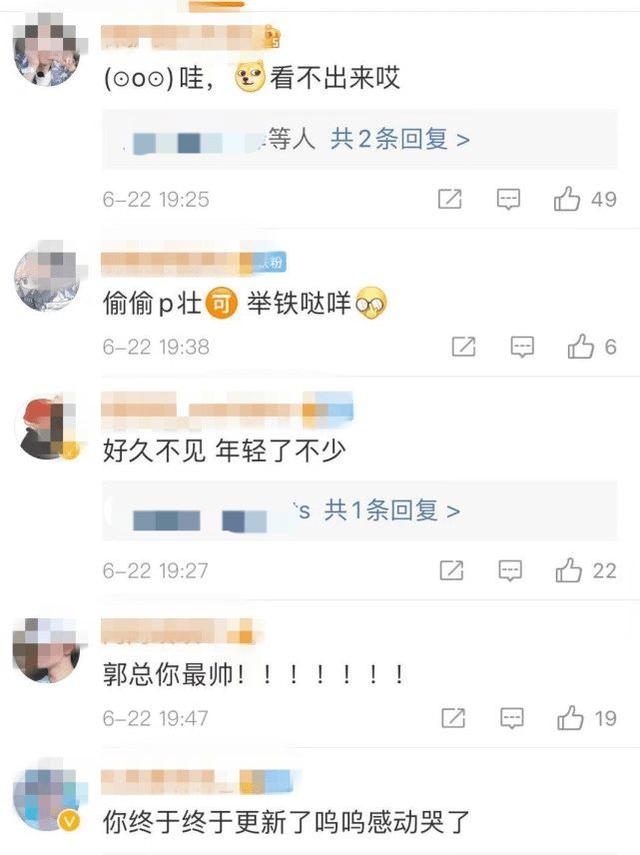Expand 共2条回复 replies

click(x=400, y=139)
